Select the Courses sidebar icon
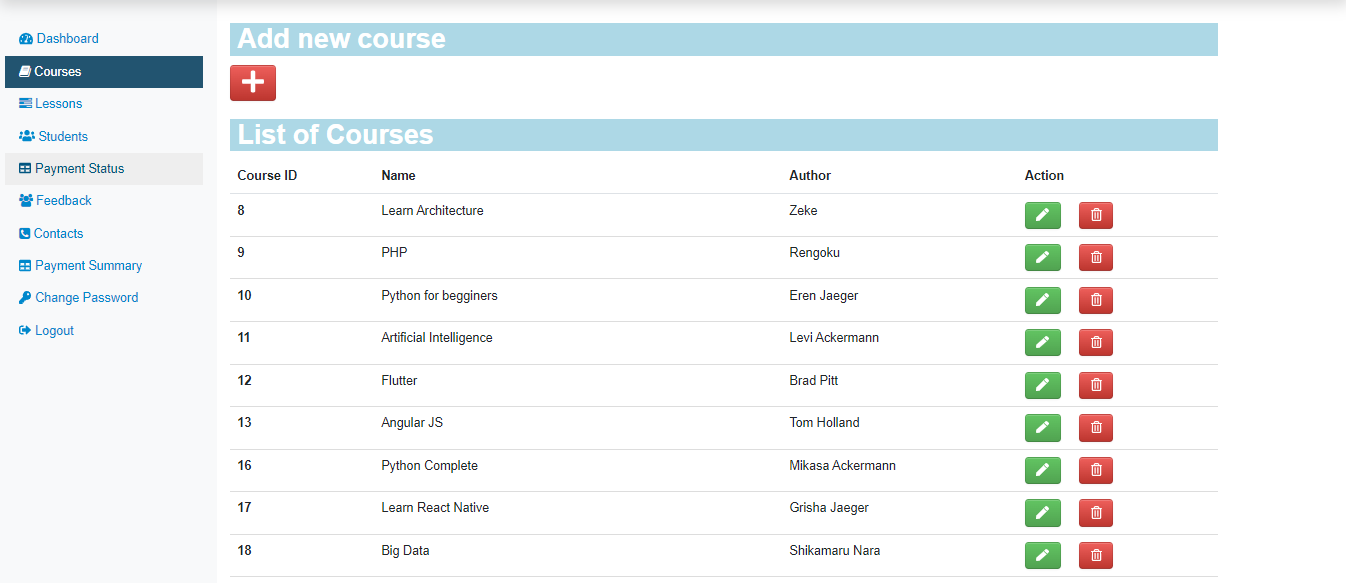This screenshot has height=583, width=1346. coord(55,71)
